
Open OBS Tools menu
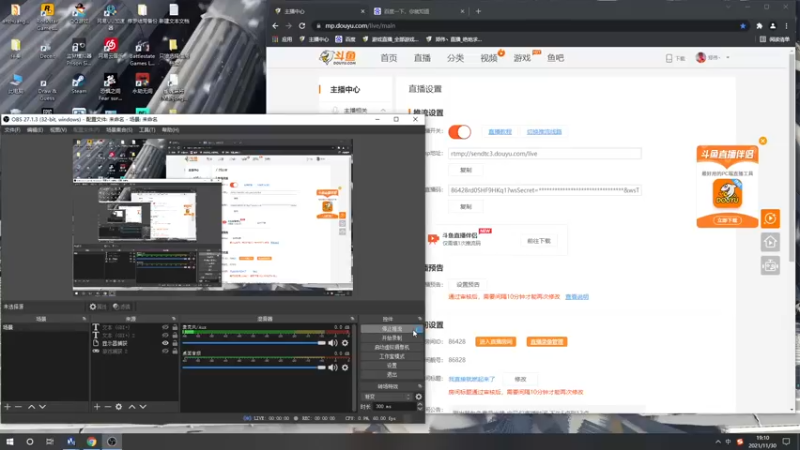point(147,130)
